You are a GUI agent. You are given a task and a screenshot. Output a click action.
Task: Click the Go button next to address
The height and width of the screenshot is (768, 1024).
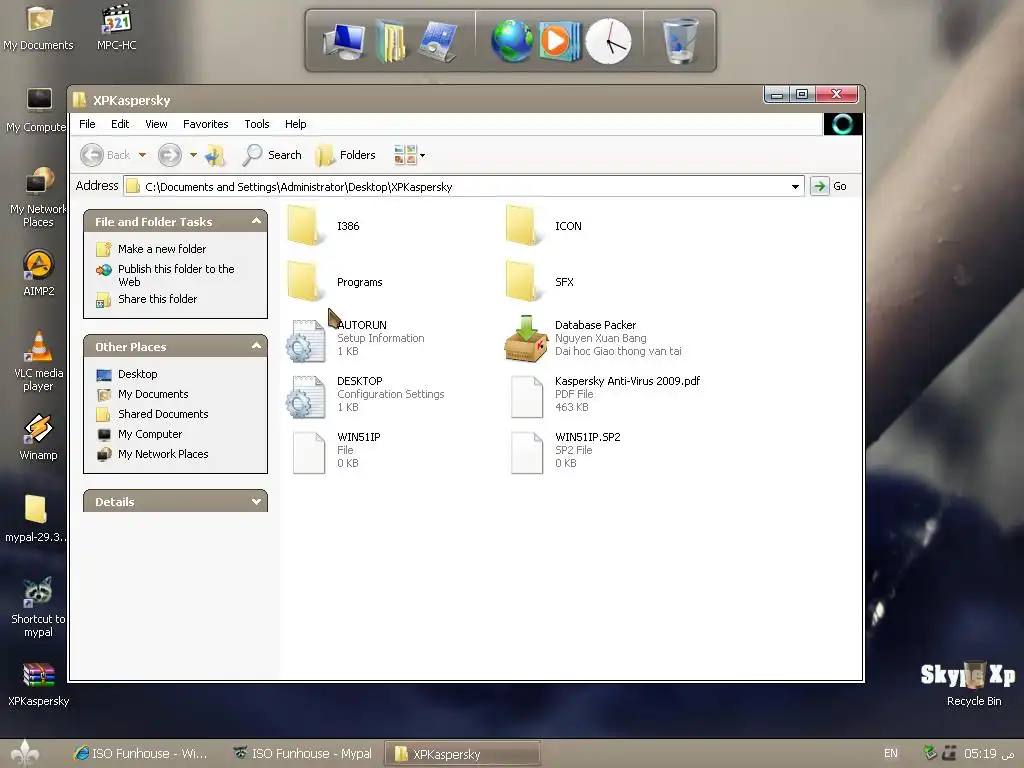[x=829, y=186]
